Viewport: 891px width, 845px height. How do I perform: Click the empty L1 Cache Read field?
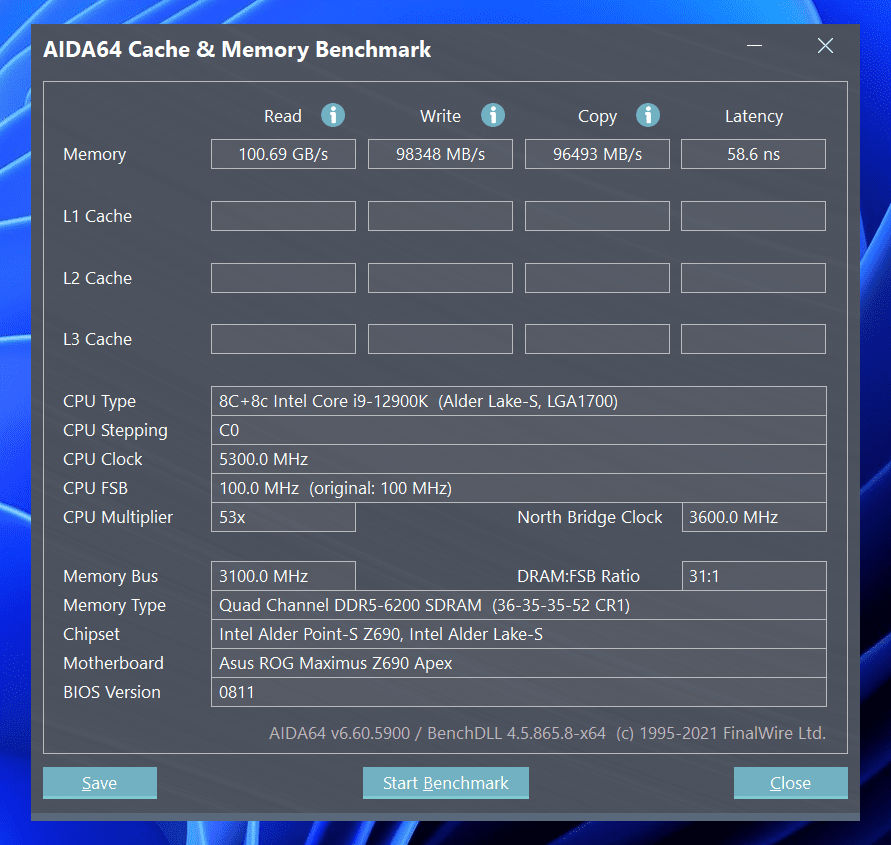(x=284, y=216)
